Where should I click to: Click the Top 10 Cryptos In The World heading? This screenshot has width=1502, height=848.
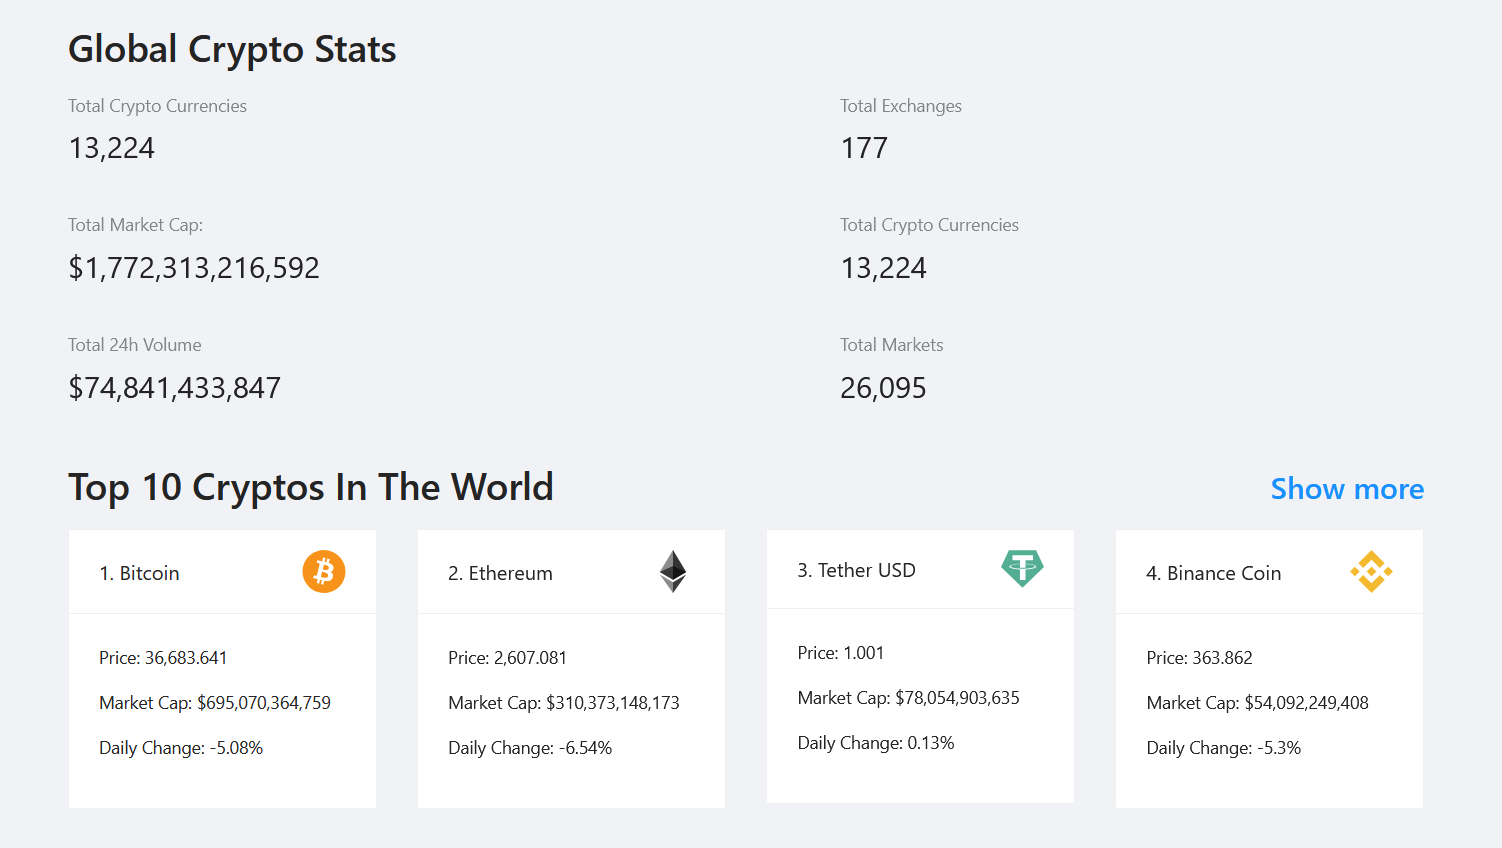[x=311, y=487]
